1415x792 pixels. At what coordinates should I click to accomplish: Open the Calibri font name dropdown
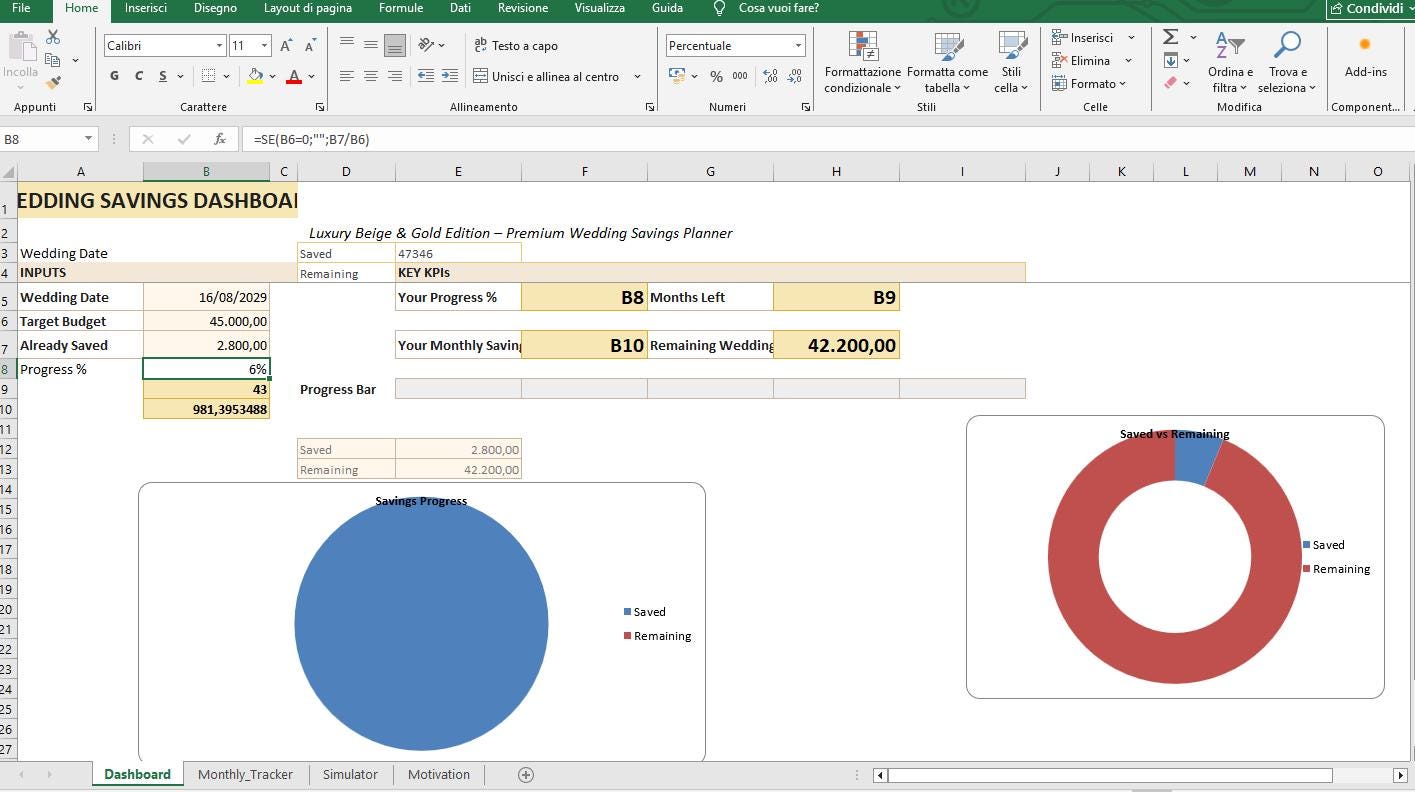tap(219, 46)
